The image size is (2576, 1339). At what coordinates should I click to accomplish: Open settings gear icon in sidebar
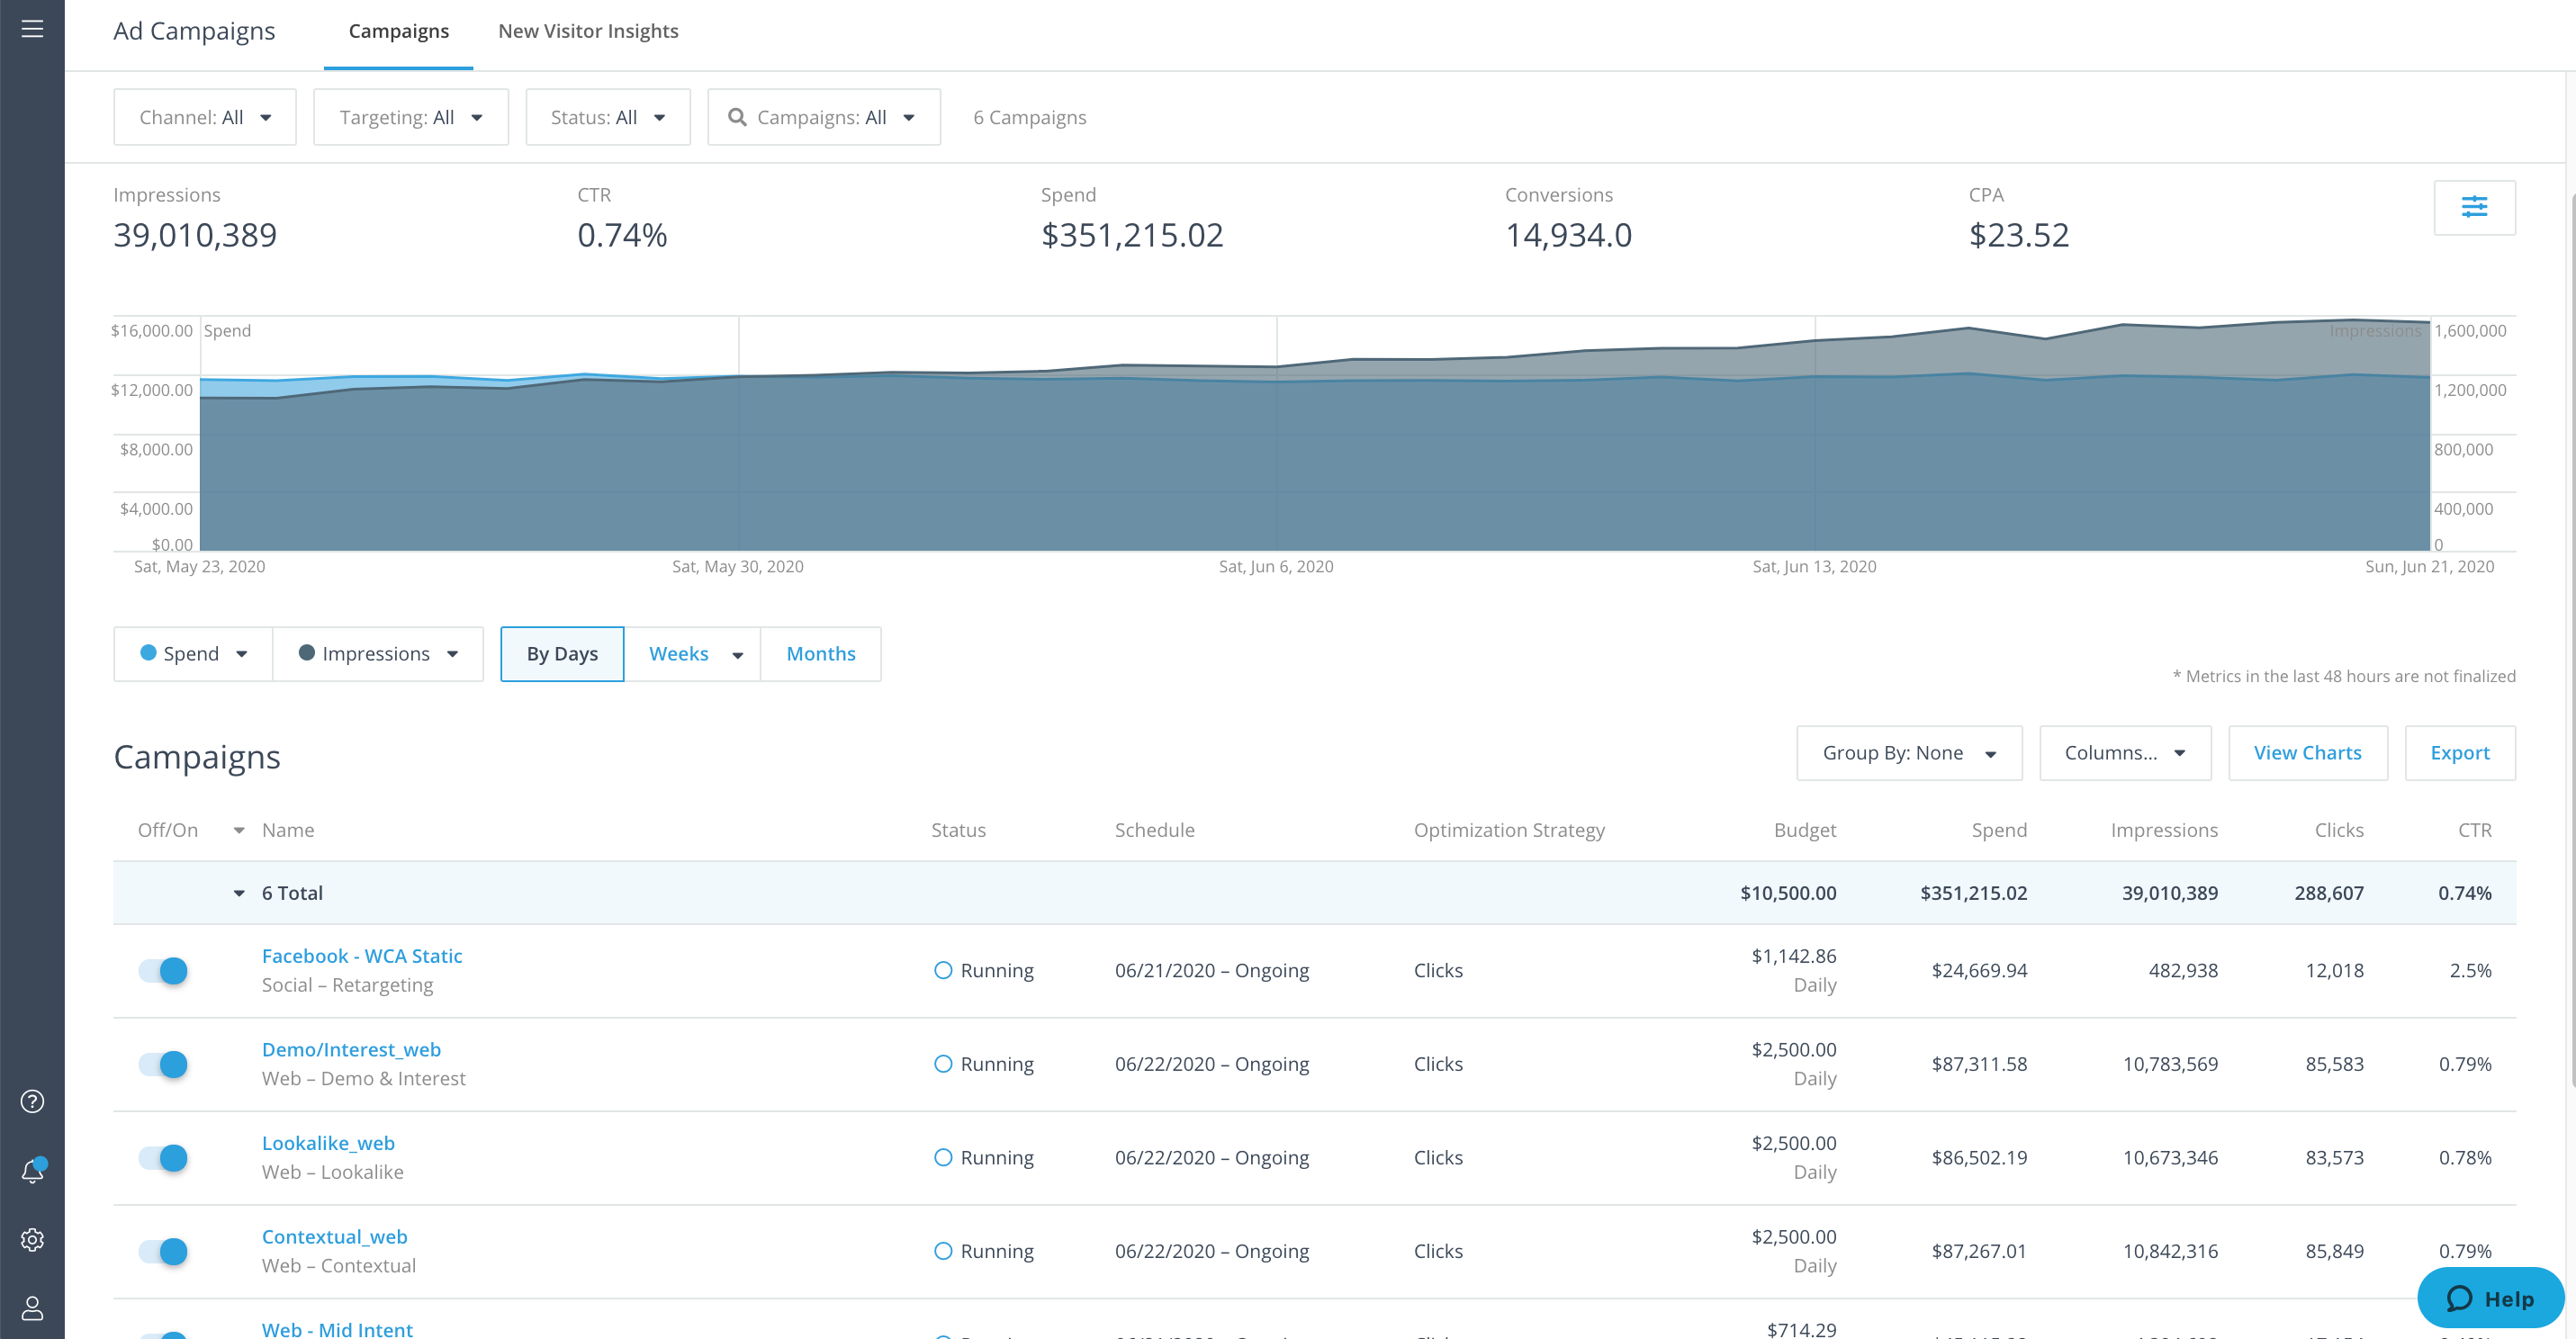tap(32, 1240)
